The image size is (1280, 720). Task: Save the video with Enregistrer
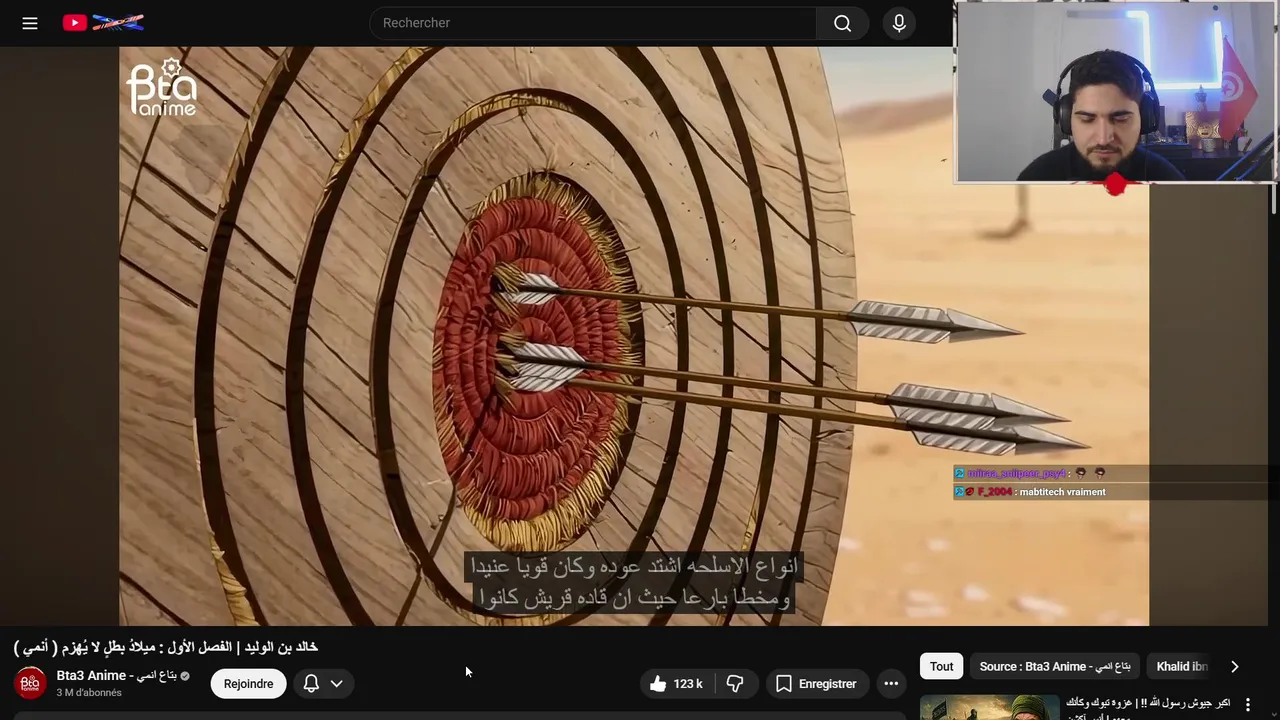point(816,684)
